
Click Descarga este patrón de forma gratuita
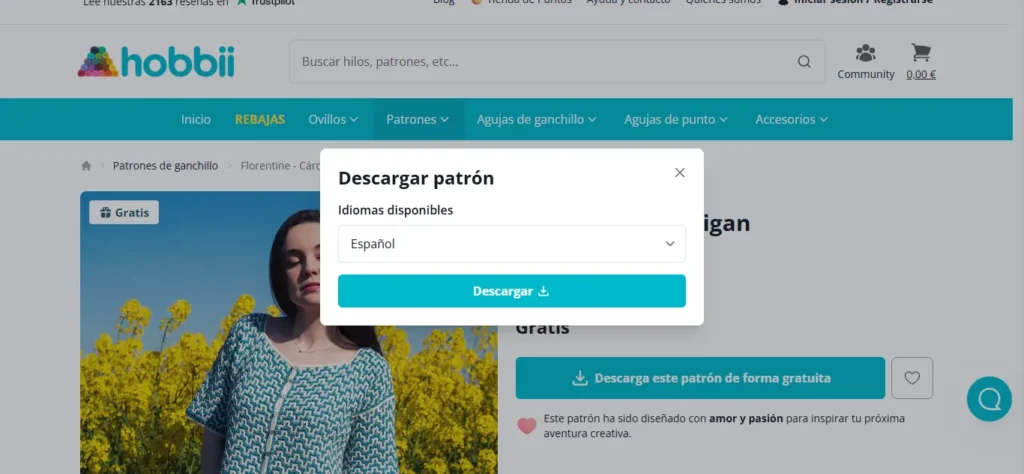(x=700, y=378)
